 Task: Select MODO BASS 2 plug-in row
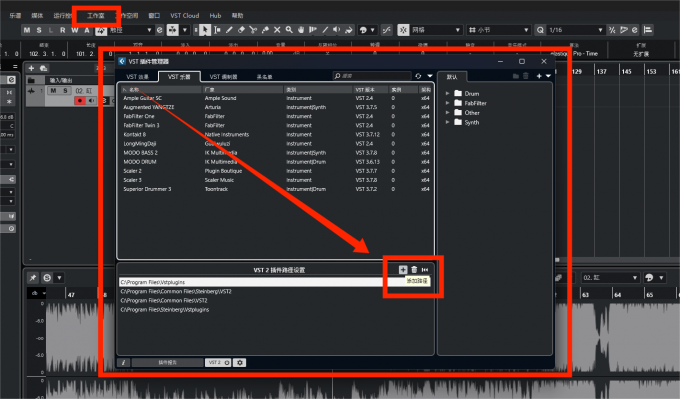[x=276, y=153]
